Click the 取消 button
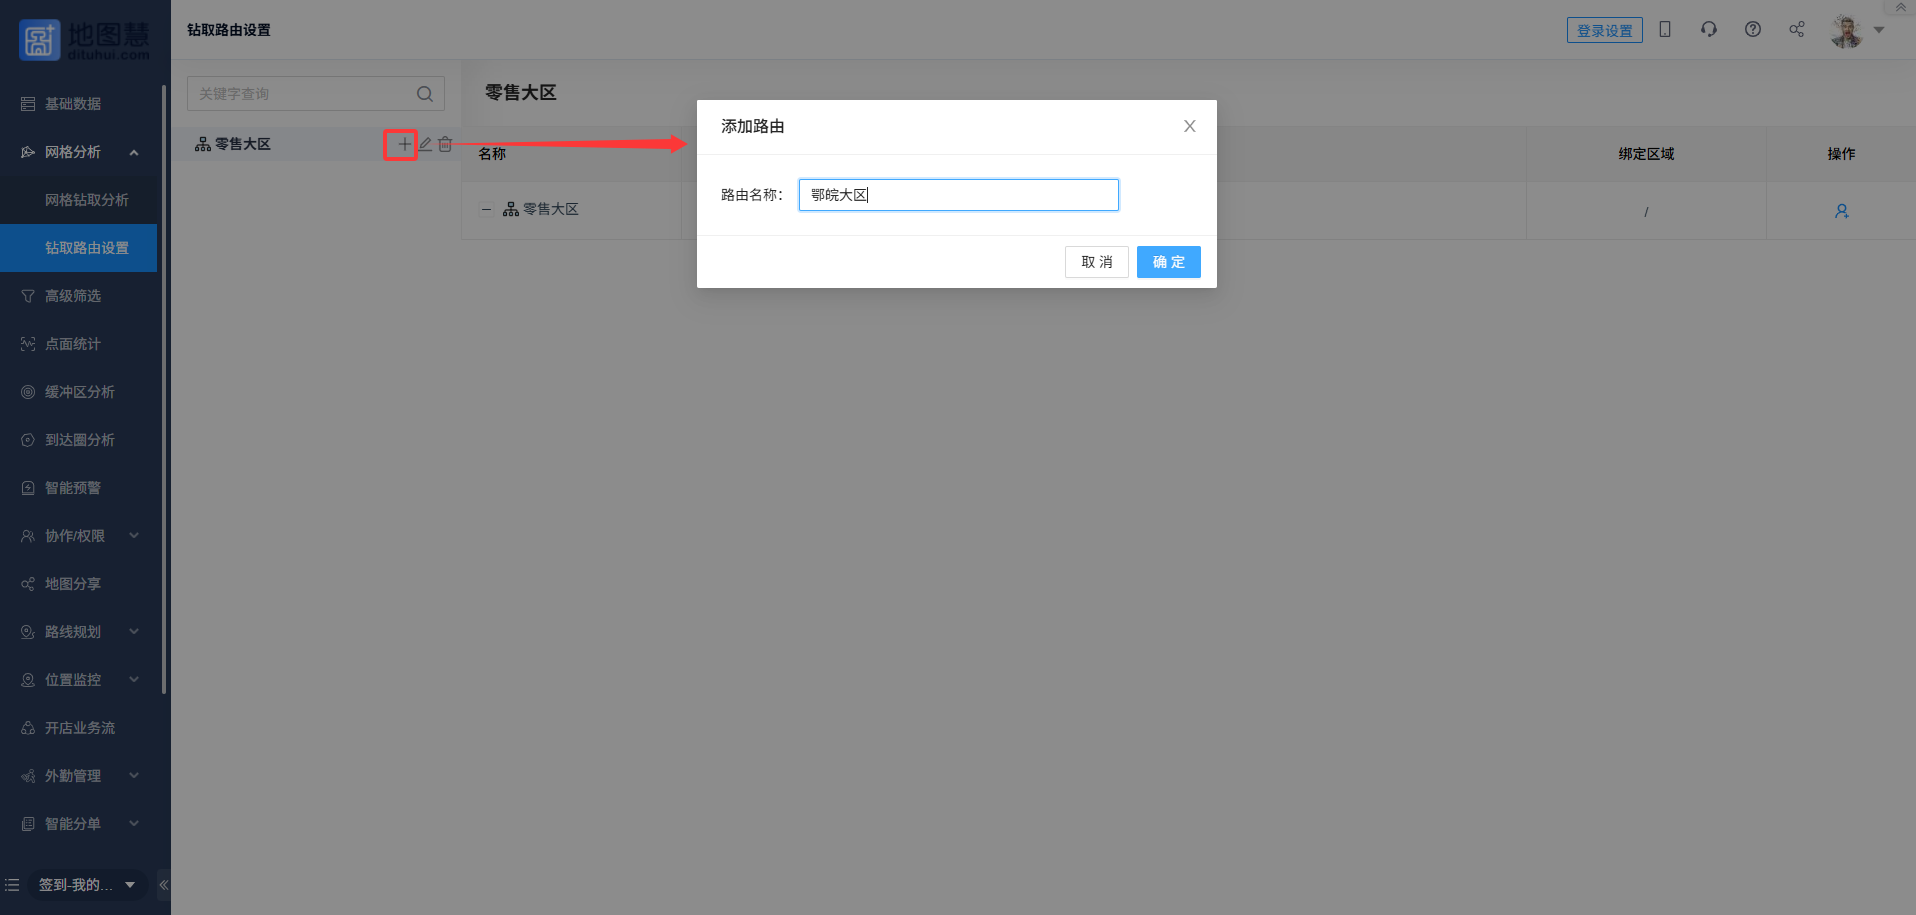The image size is (1916, 915). pyautogui.click(x=1096, y=262)
